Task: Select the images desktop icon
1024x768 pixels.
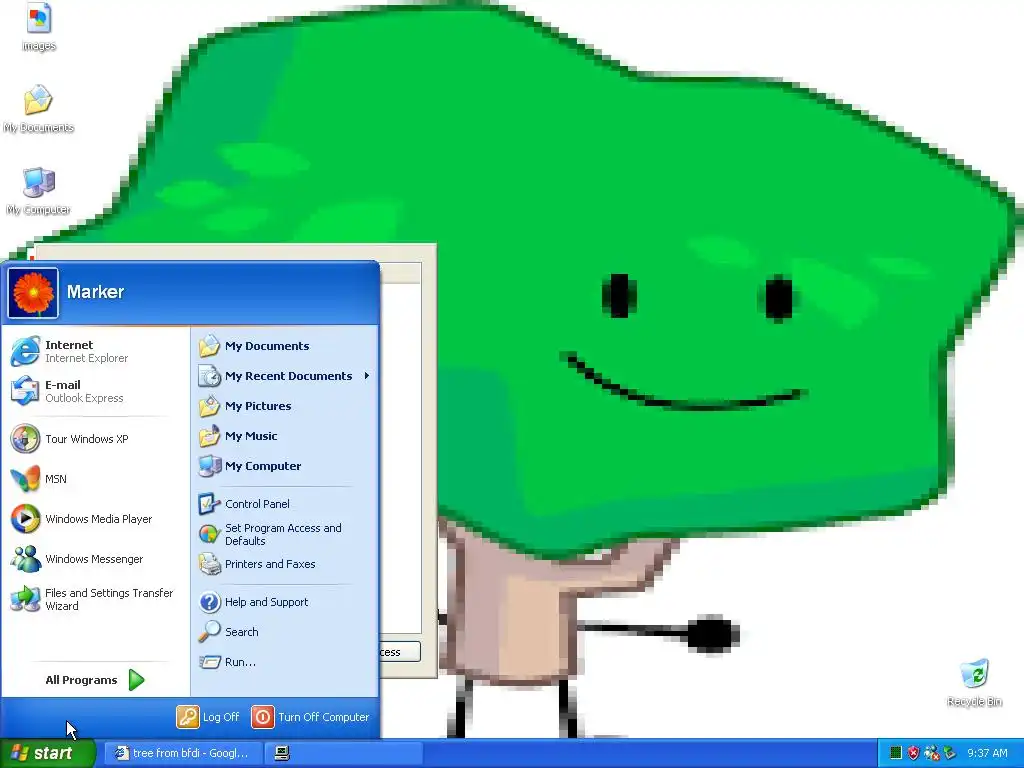Action: click(39, 27)
